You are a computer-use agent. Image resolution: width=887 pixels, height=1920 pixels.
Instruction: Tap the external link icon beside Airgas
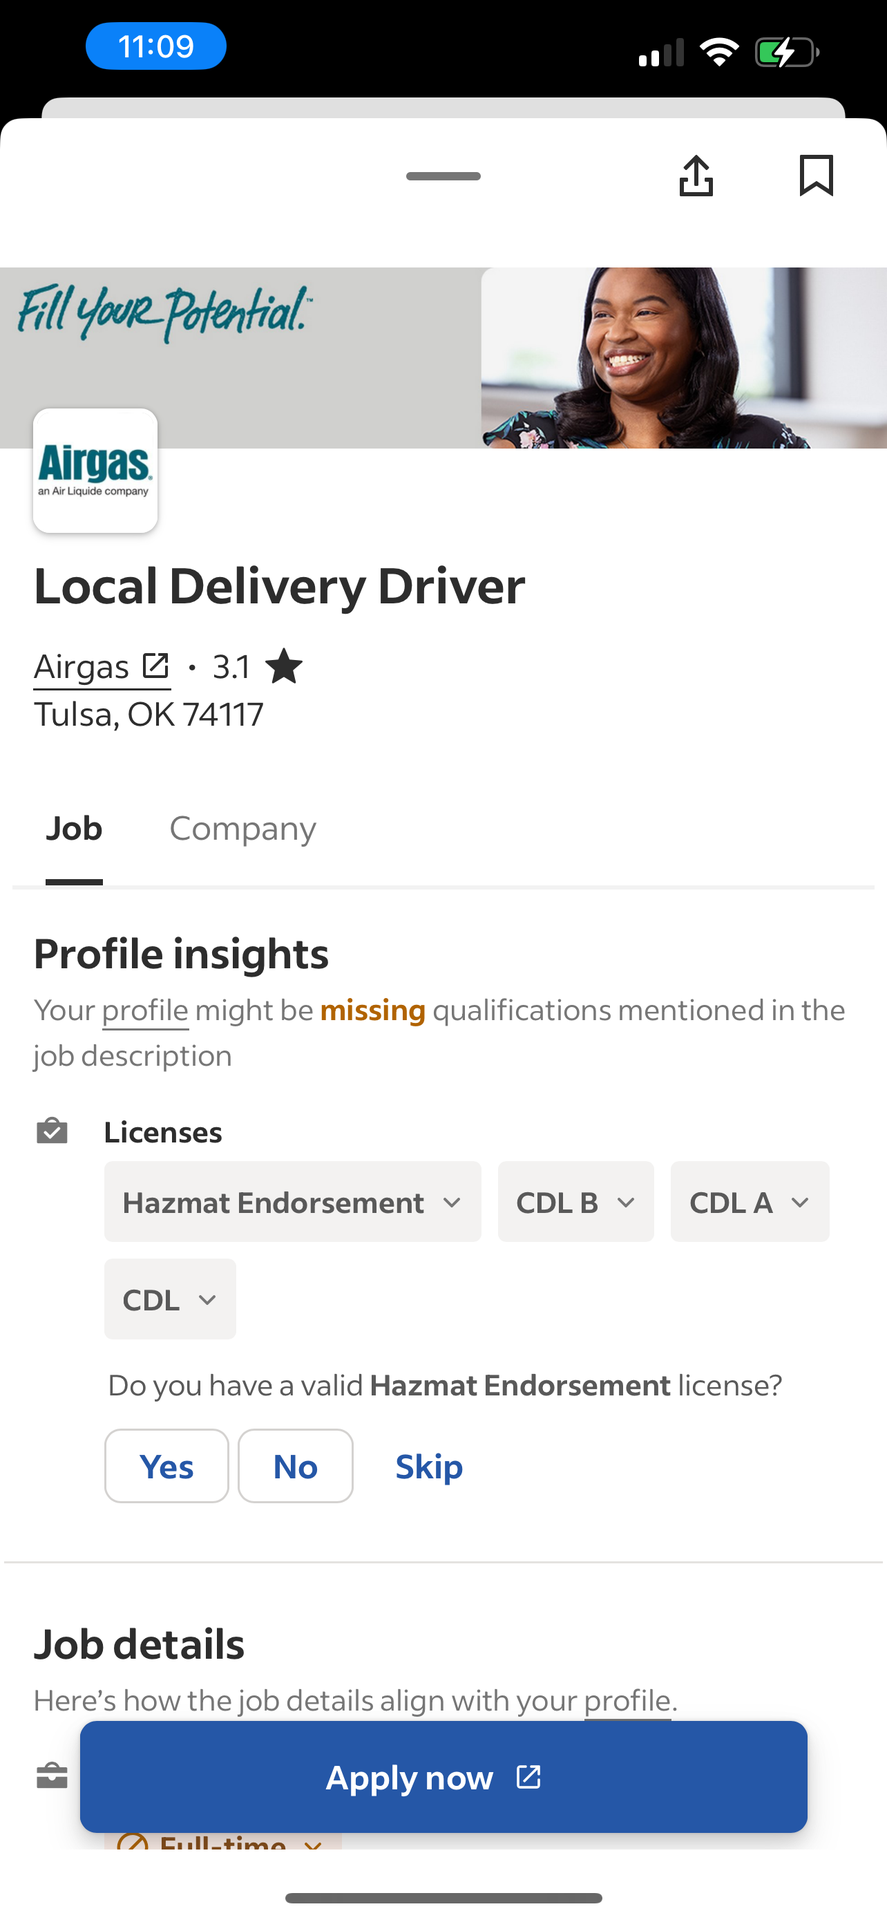point(155,666)
